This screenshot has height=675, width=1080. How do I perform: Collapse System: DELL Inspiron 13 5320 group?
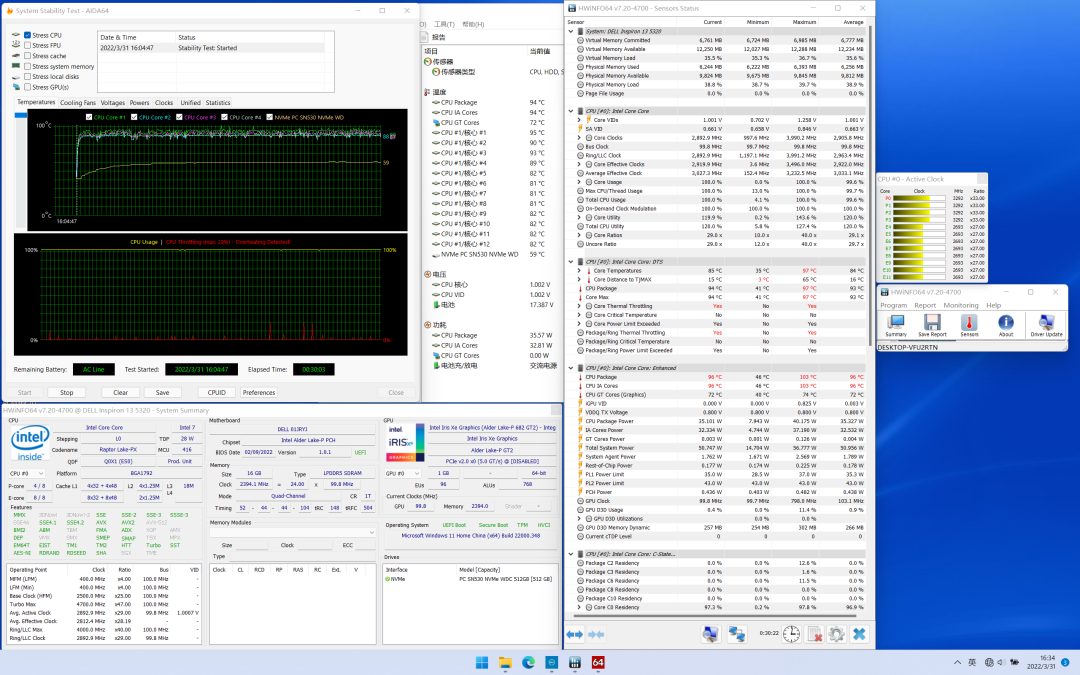coord(571,31)
